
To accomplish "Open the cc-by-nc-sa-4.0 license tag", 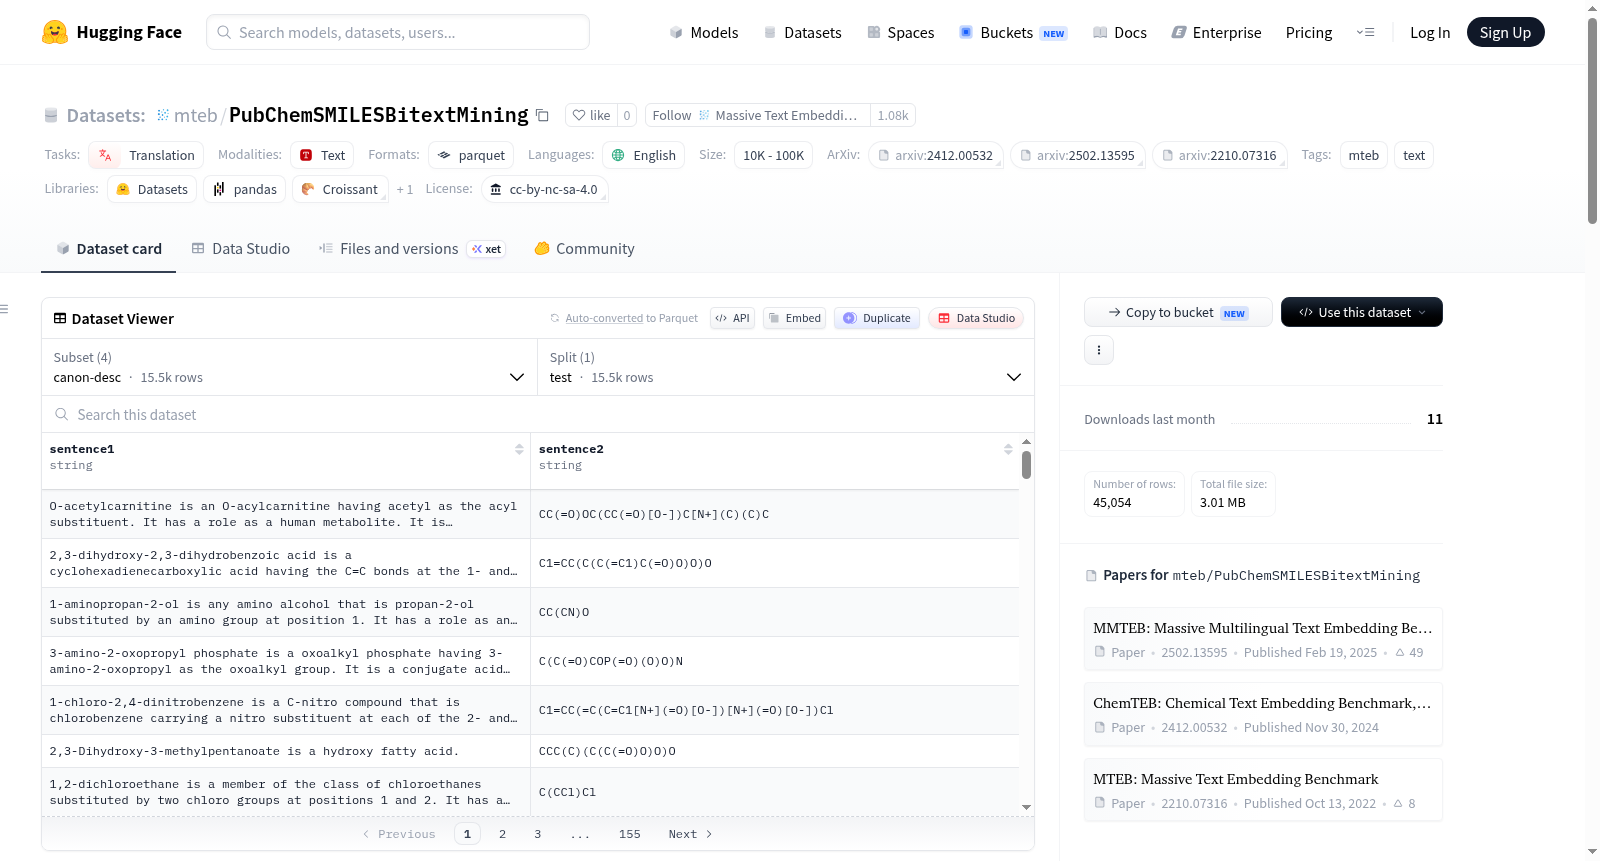I will point(545,189).
